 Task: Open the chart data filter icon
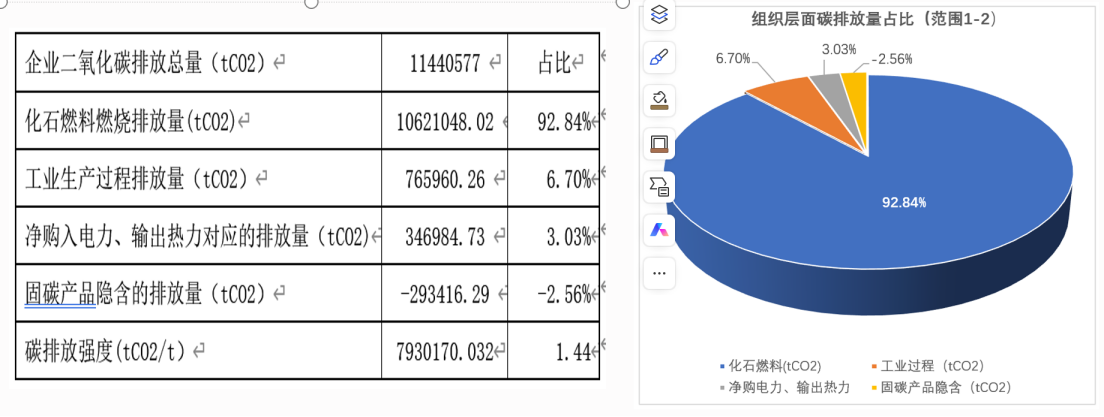pos(659,186)
